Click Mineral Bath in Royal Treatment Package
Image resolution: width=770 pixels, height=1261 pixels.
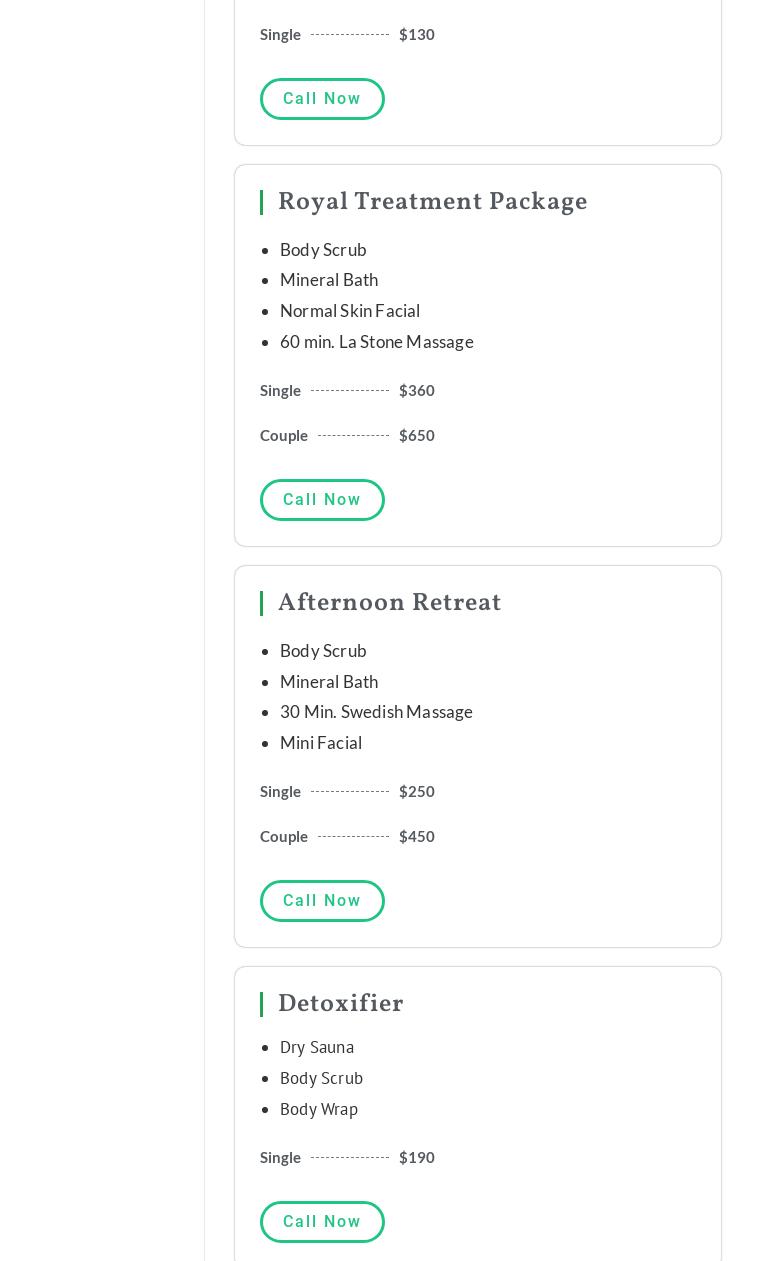(x=329, y=280)
